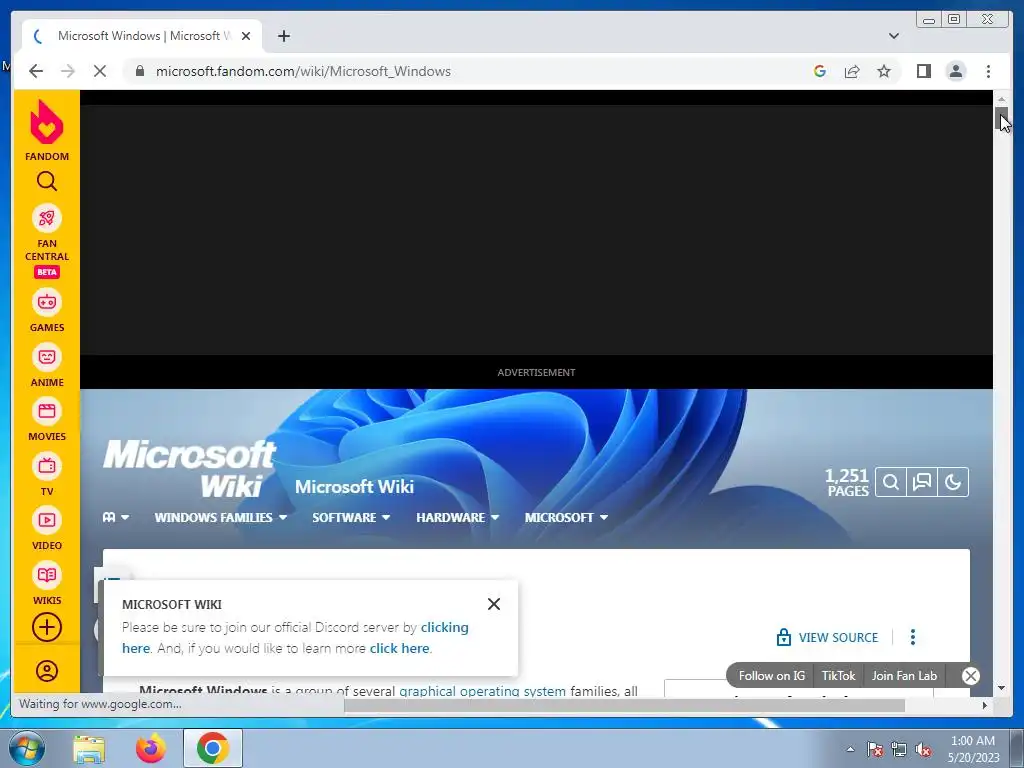Expand the Explore book-icon menu
This screenshot has width=1024, height=768.
tap(116, 517)
